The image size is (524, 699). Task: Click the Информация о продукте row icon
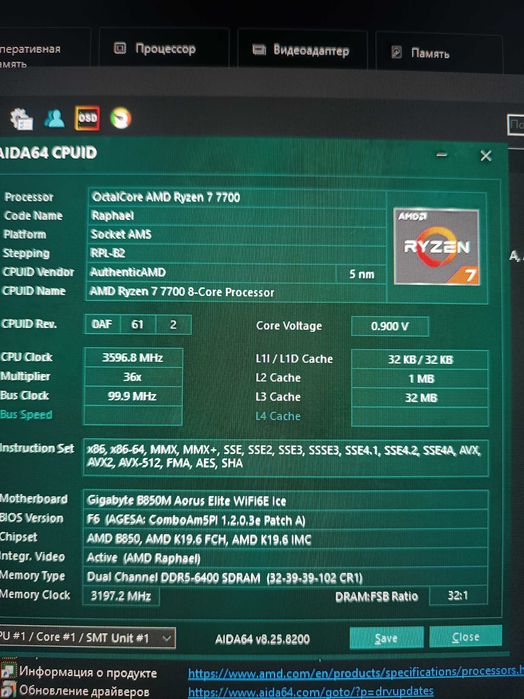8,672
